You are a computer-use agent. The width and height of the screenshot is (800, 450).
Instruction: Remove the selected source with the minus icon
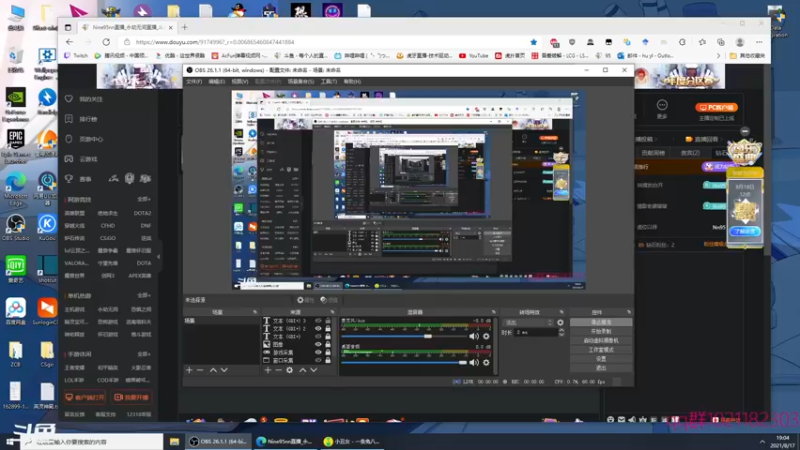pos(278,370)
